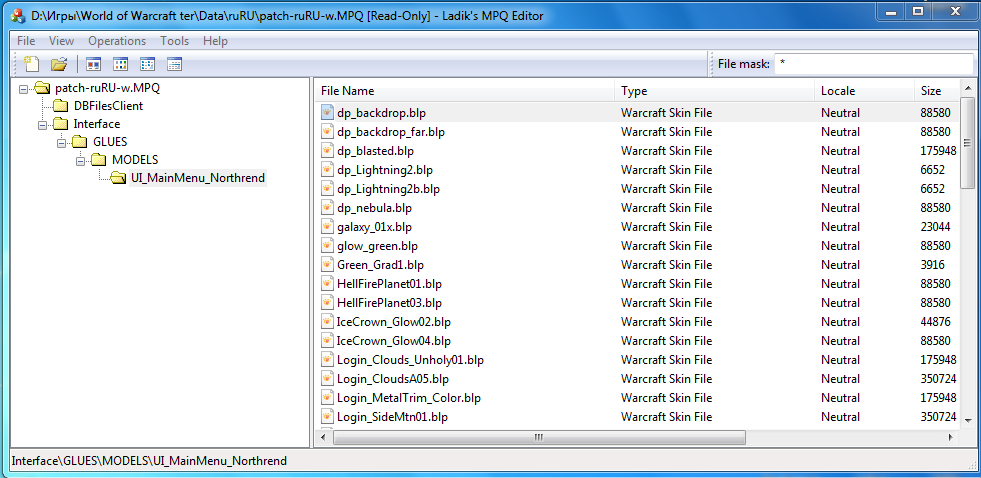Collapse the MODELS tree node

[80, 161]
